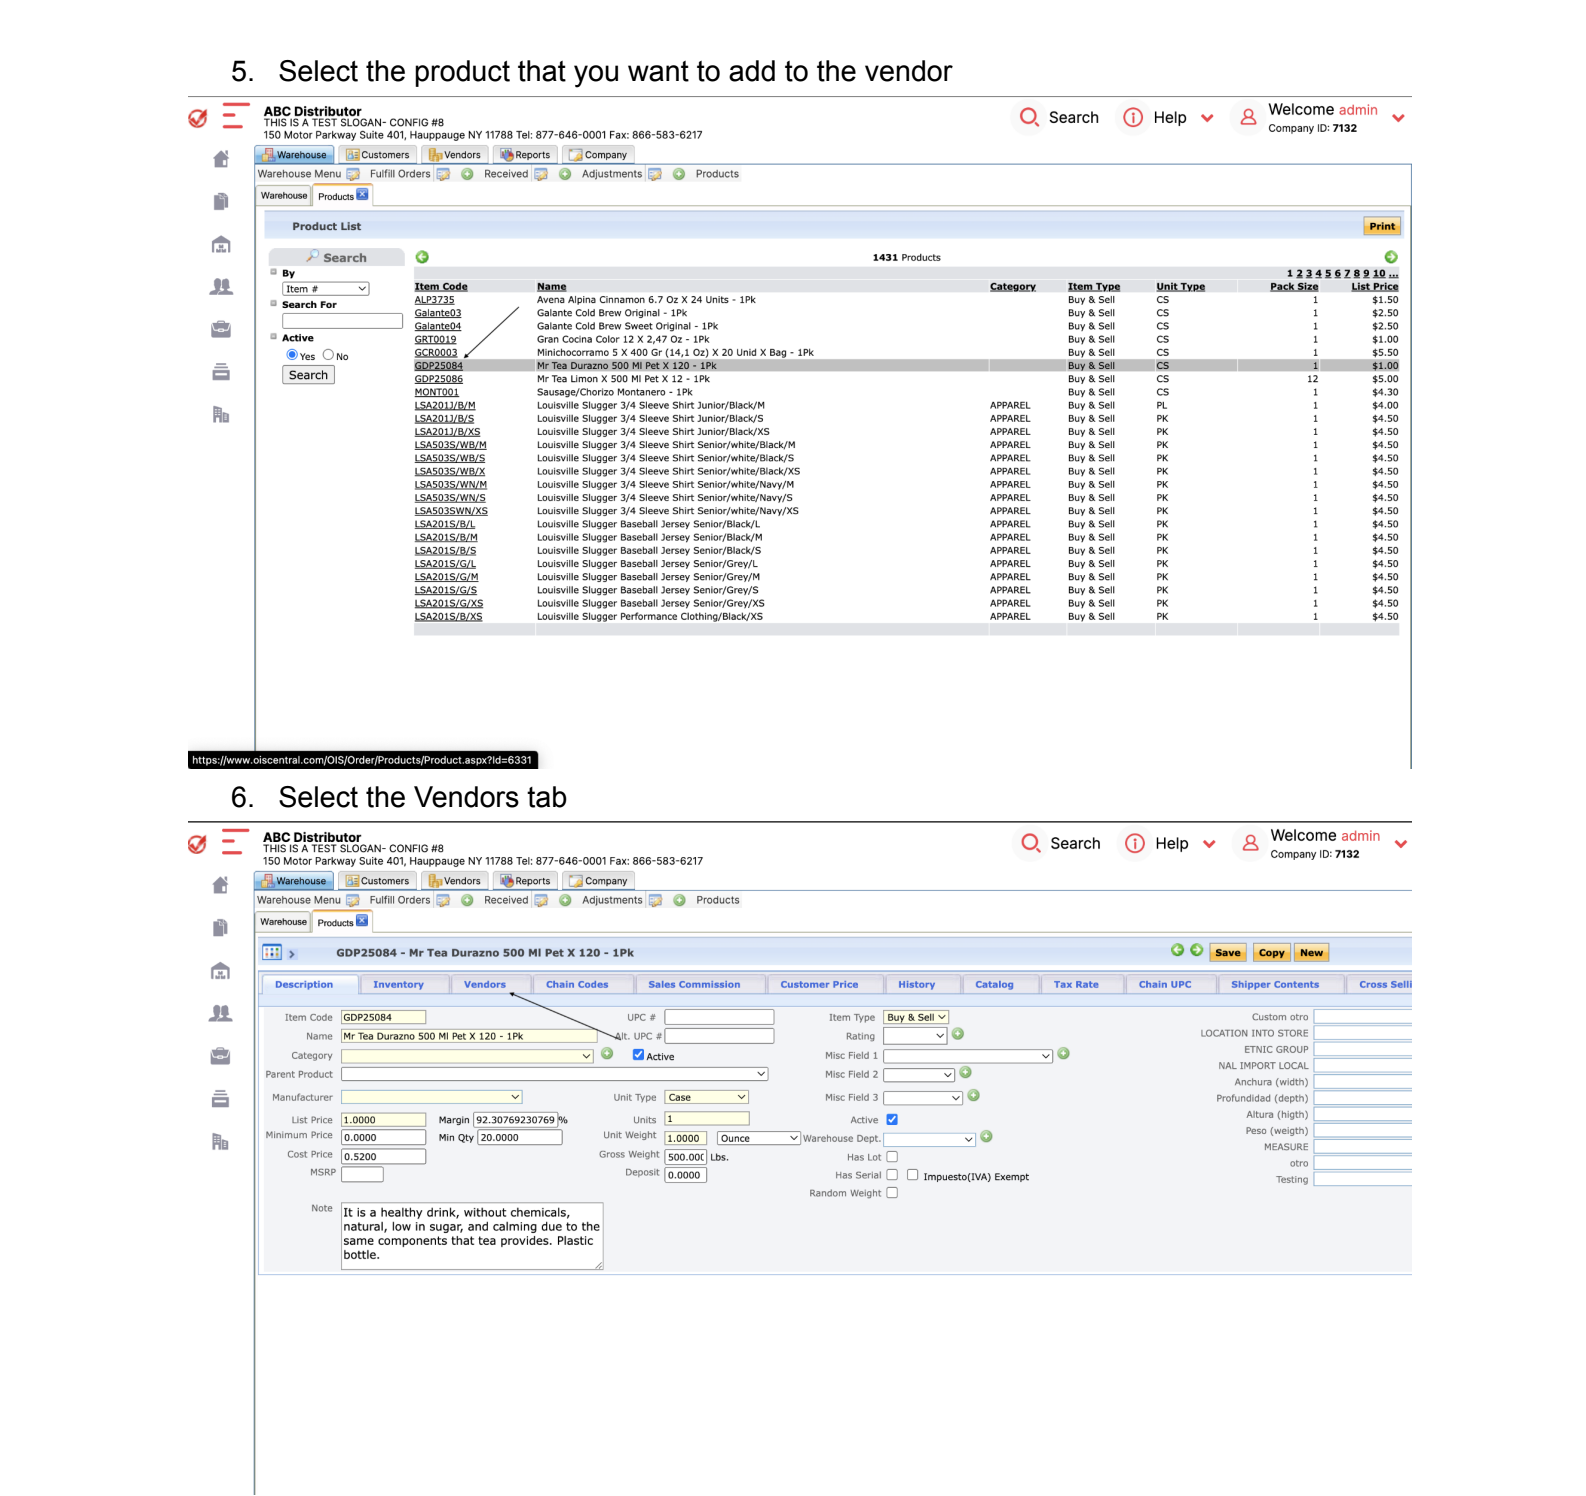The image size is (1586, 1496).
Task: Click the office buildings icon in the Product List screenshot sidebar
Action: pos(221,415)
